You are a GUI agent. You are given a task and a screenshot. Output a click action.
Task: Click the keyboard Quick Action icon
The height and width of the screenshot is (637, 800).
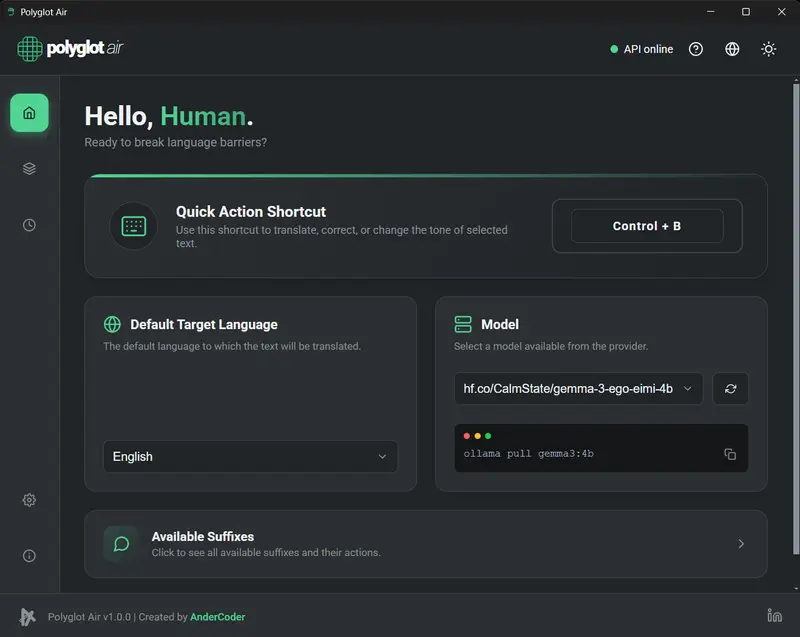[x=133, y=226]
